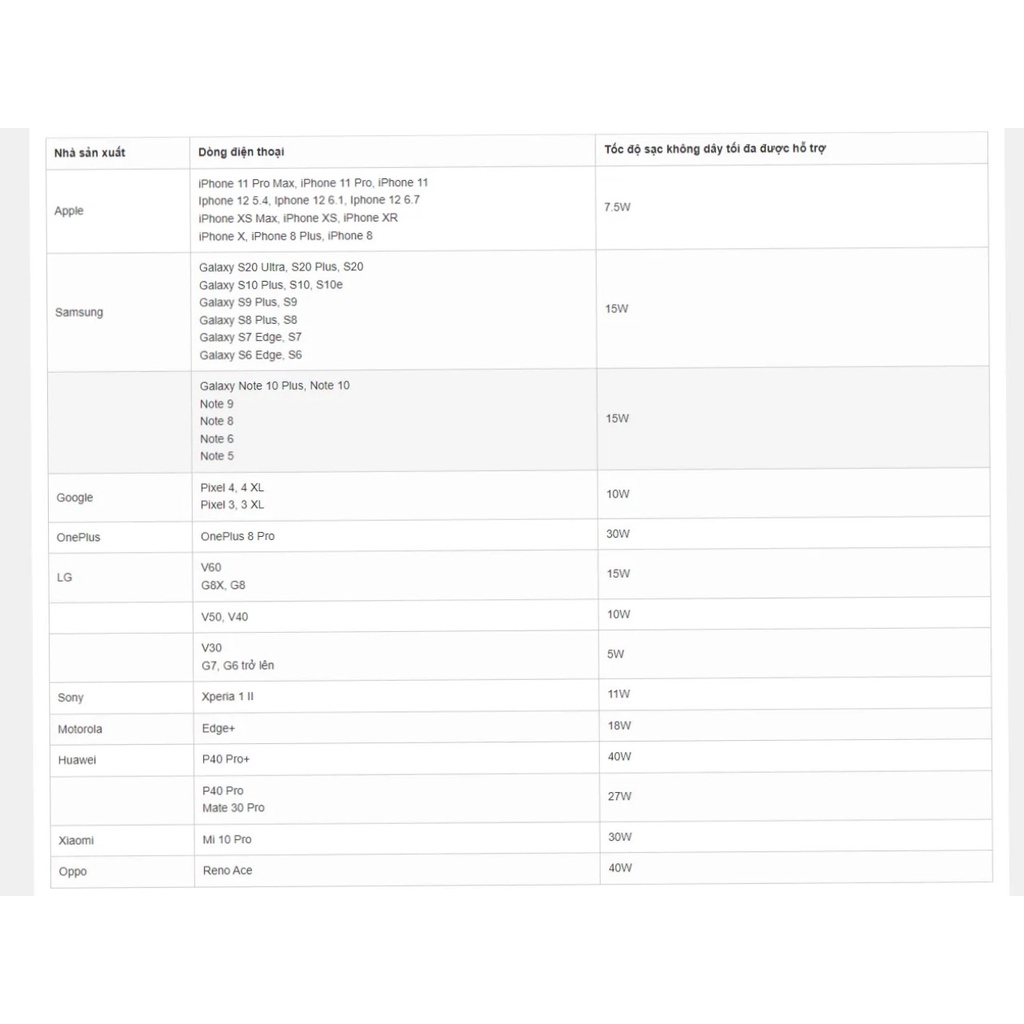Select the Motorola 'Edge+' cell
1024x1024 pixels.
click(396, 728)
